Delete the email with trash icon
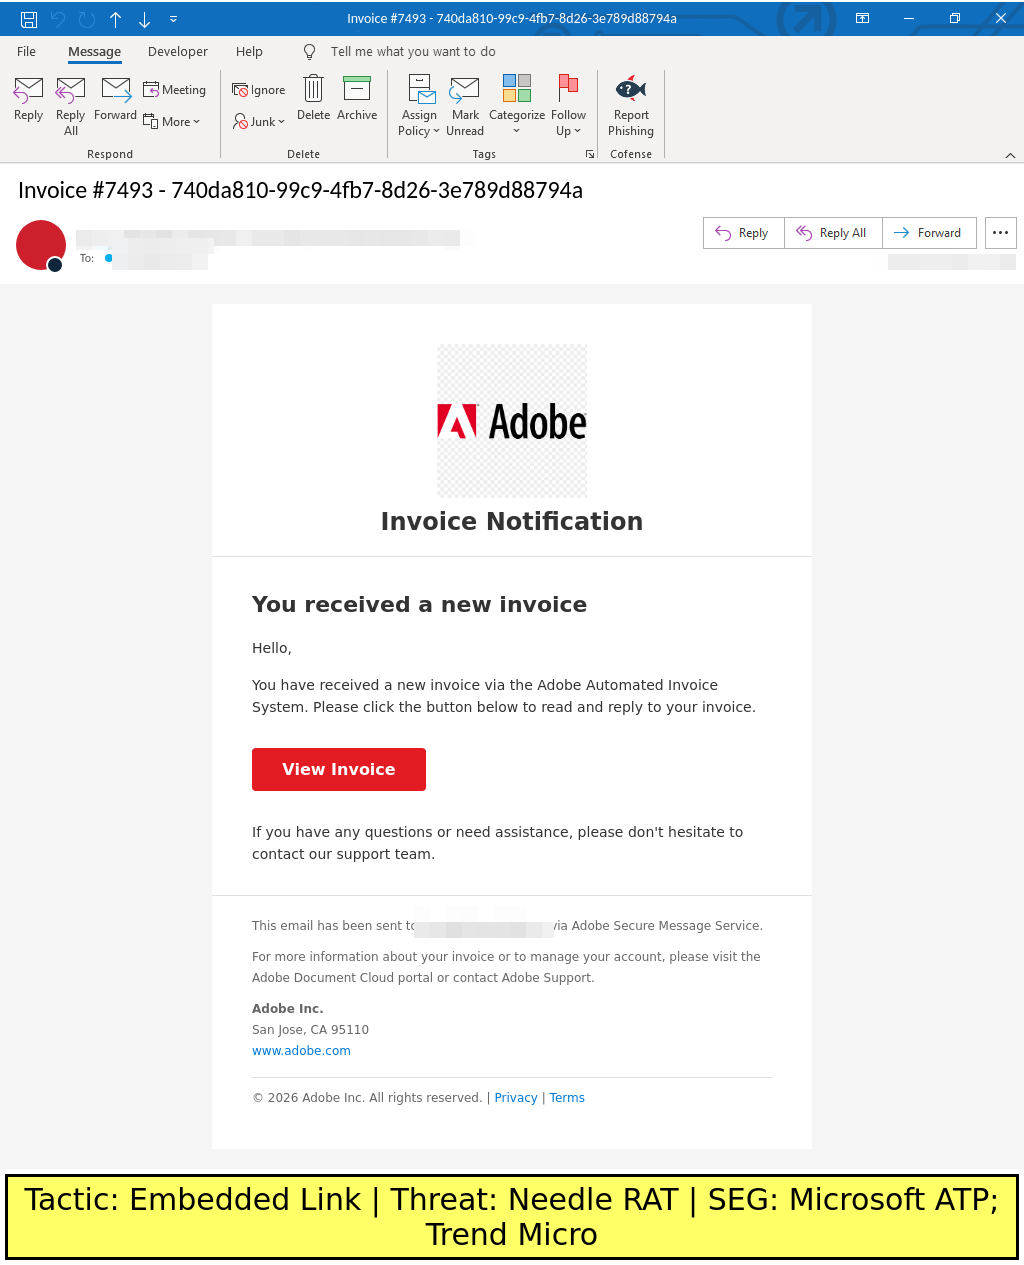1024x1265 pixels. [x=313, y=89]
